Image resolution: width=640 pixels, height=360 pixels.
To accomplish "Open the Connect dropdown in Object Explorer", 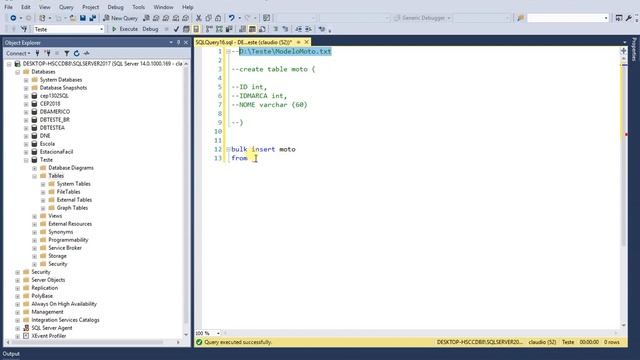I will [18, 53].
